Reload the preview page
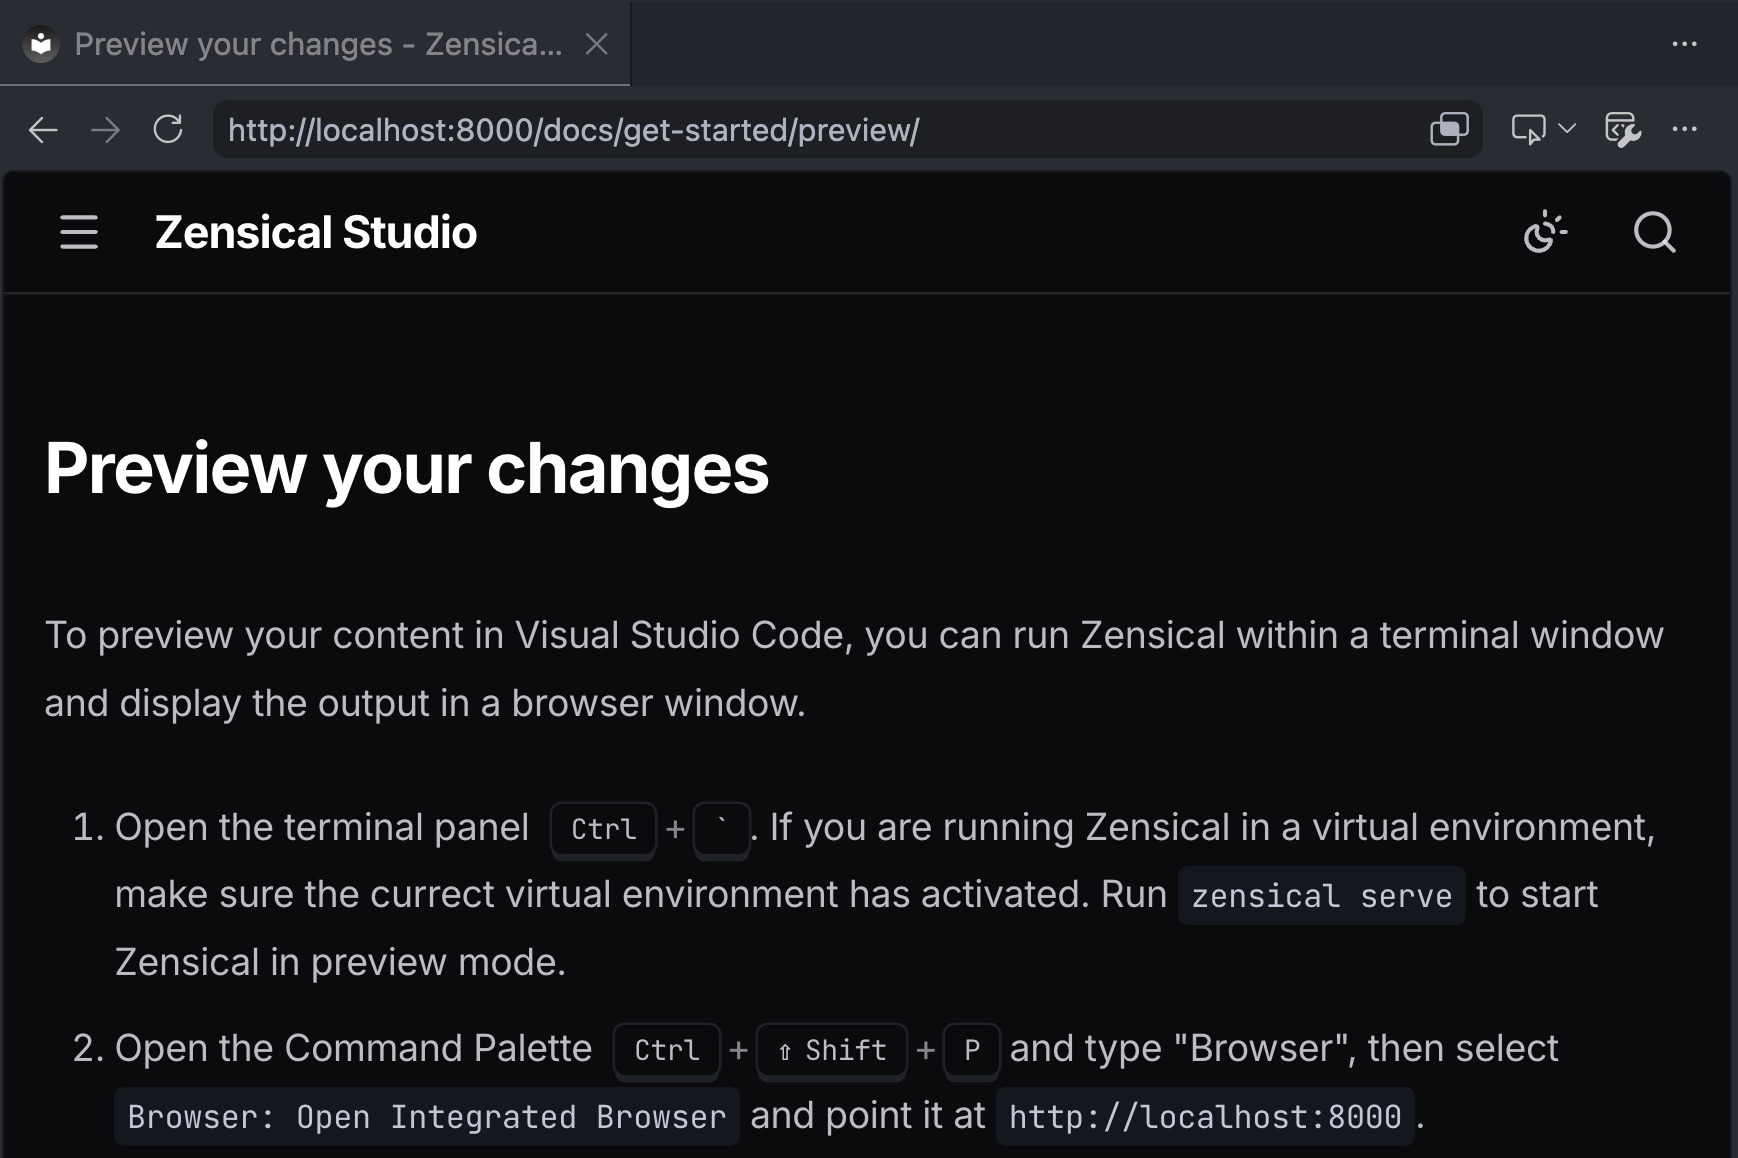The image size is (1738, 1158). [168, 129]
